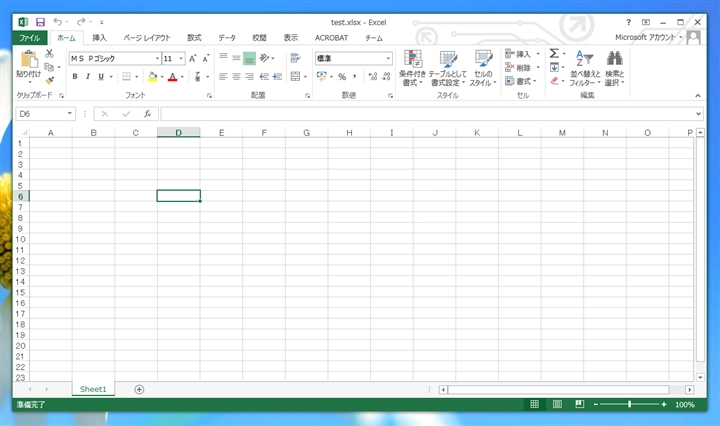
Task: Open cell borders icon
Action: [127, 77]
